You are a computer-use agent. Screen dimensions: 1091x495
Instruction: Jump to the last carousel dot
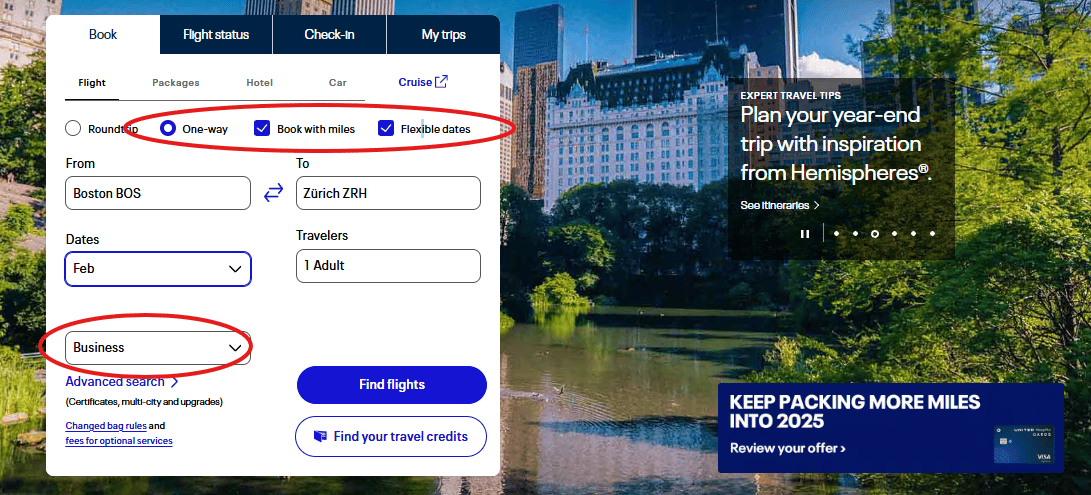point(932,234)
